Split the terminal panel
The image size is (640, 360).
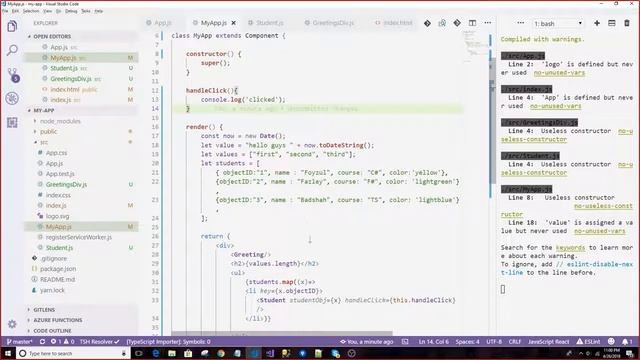point(612,23)
